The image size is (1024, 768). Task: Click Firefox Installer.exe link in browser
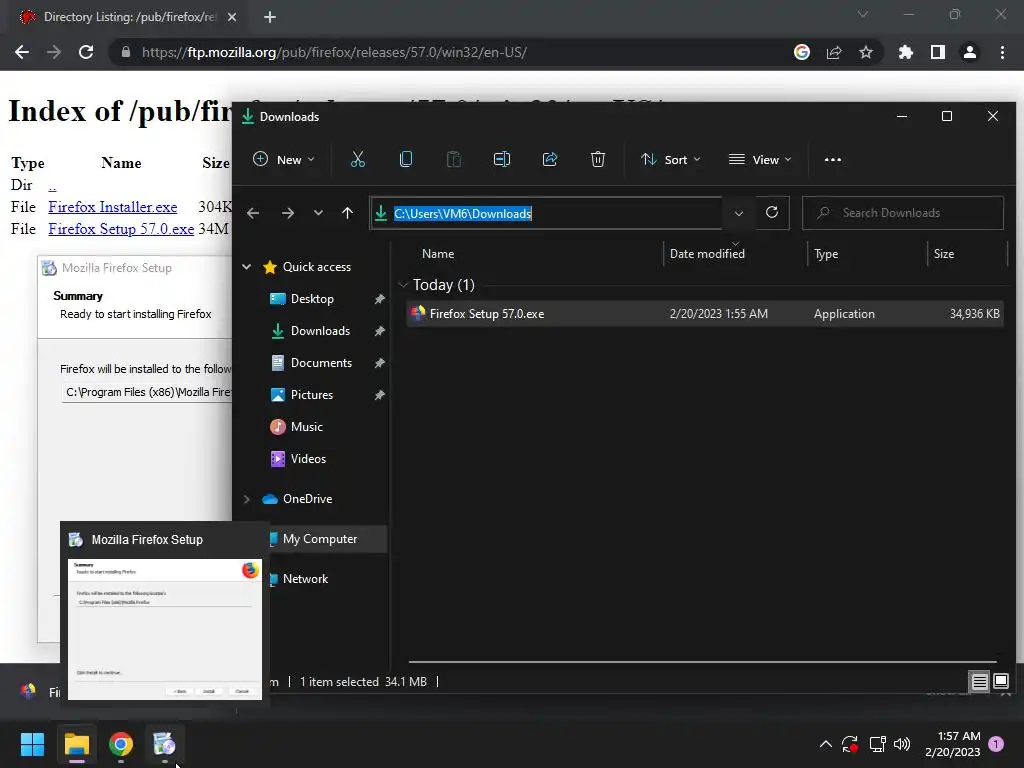(112, 207)
